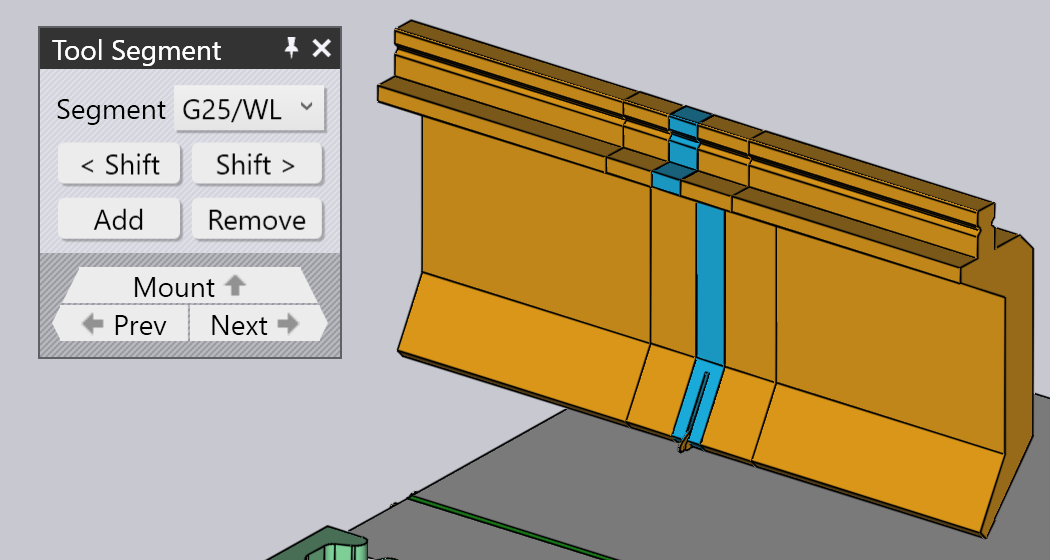The height and width of the screenshot is (560, 1050).
Task: Click the Shift > button
Action: 257,164
